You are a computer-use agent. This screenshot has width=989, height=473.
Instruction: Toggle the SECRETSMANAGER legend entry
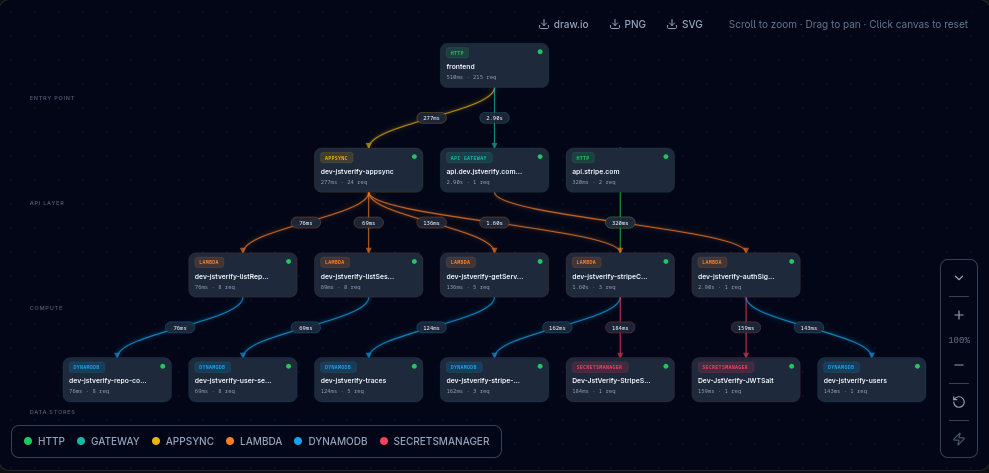[x=434, y=441]
